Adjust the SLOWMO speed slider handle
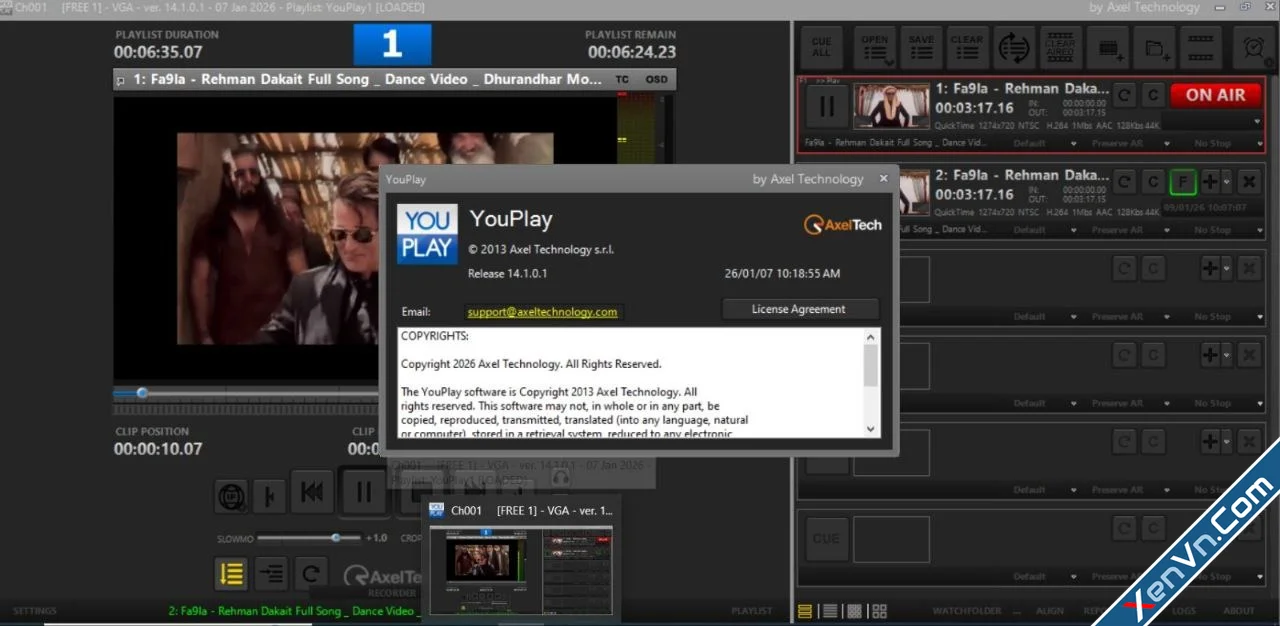Viewport: 1280px width, 626px height. click(x=336, y=537)
